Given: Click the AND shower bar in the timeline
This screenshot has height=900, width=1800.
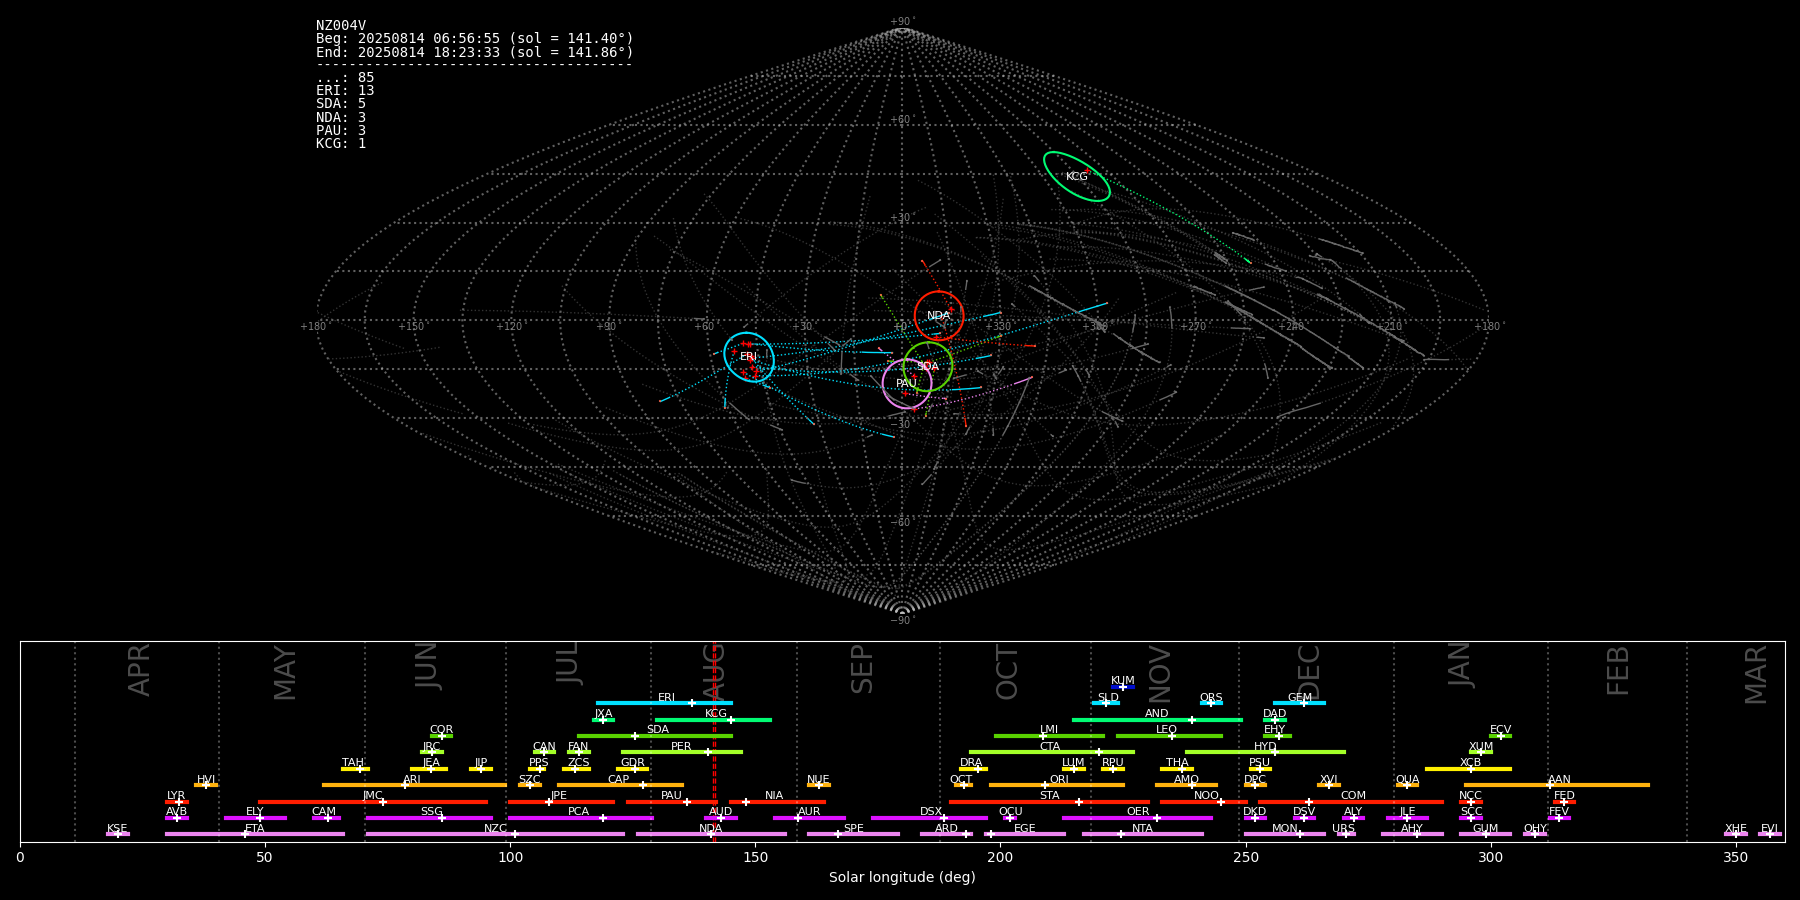Looking at the screenshot, I should pos(1157,720).
